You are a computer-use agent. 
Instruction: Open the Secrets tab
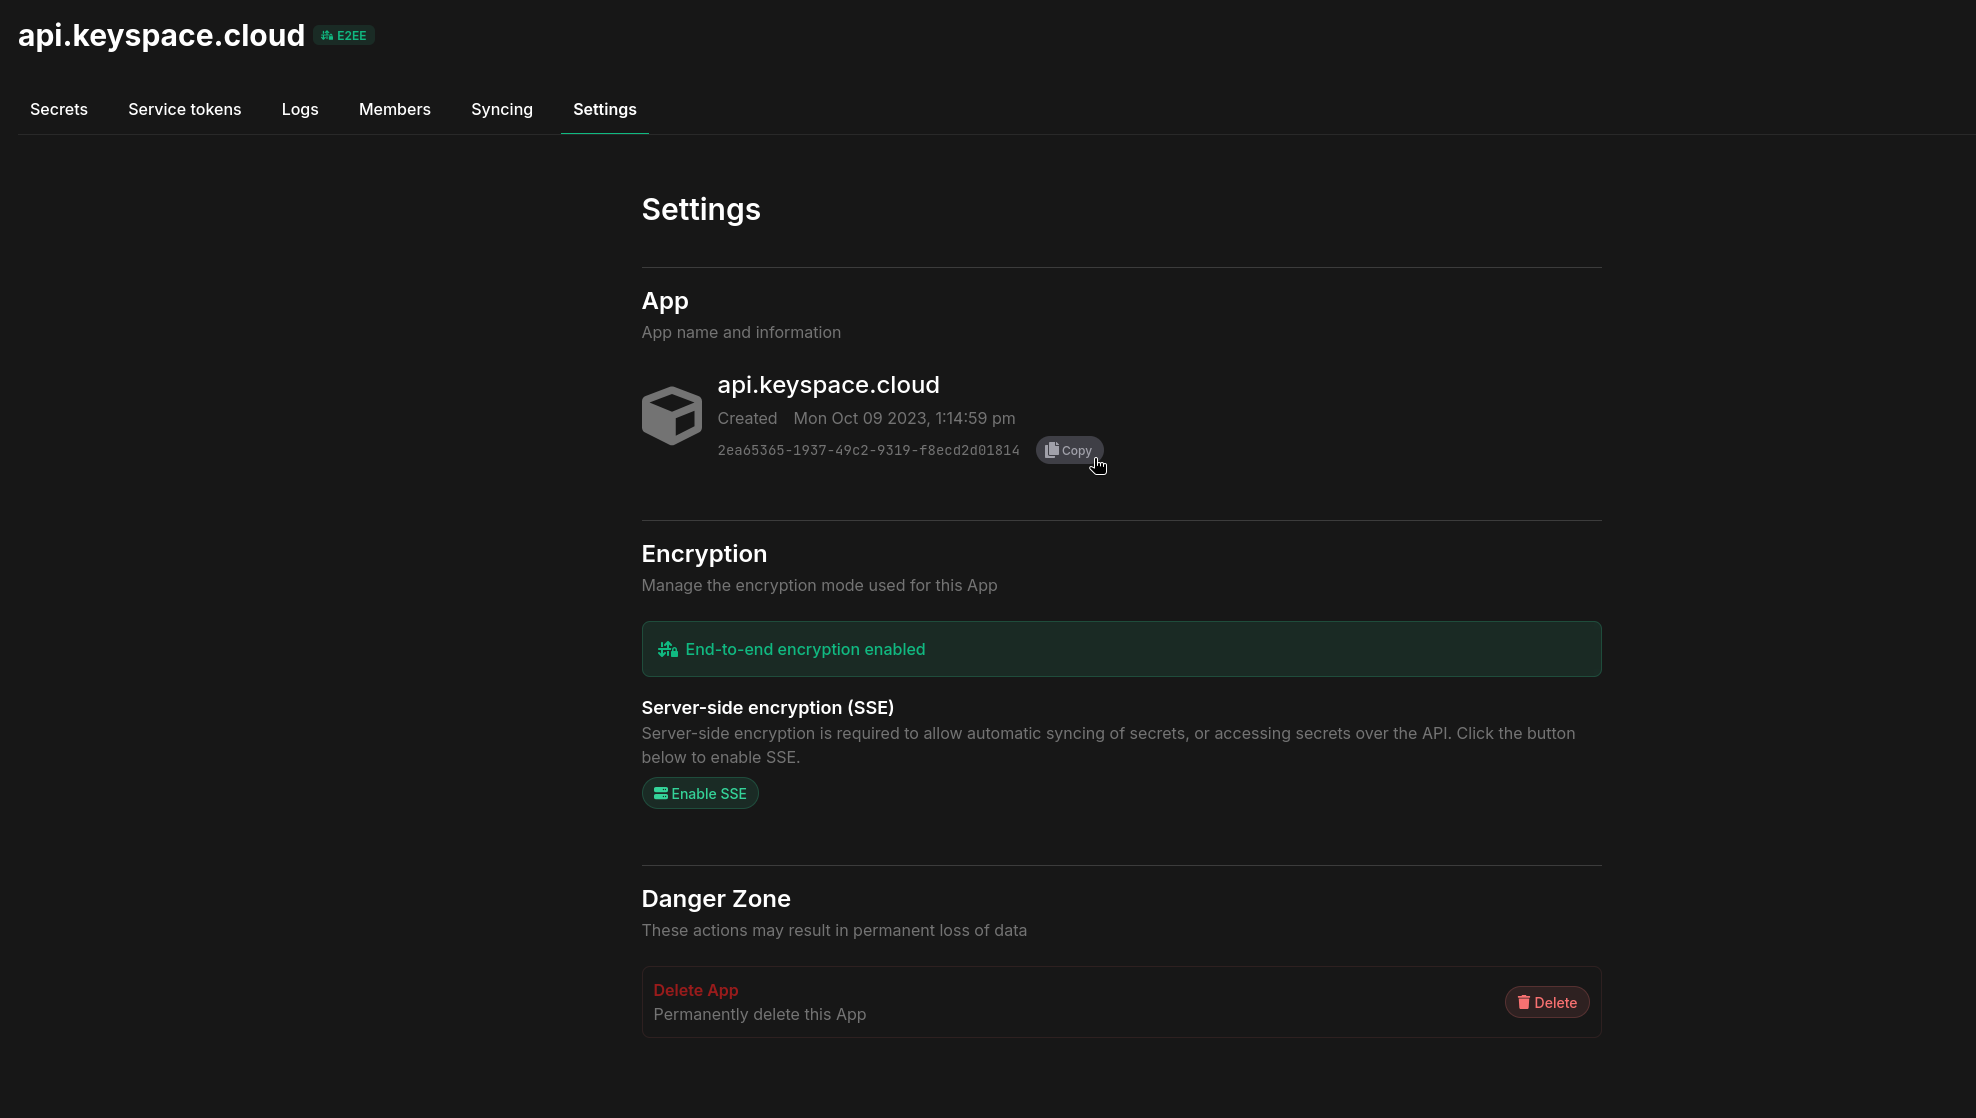59,110
